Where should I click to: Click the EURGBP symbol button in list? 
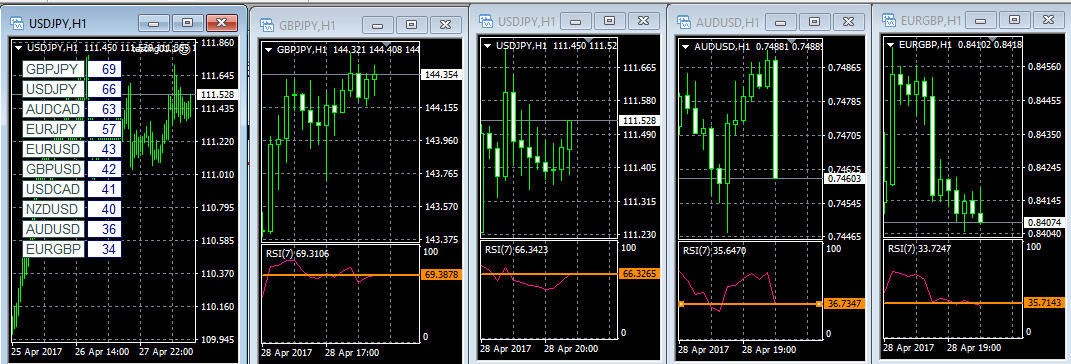pos(54,249)
